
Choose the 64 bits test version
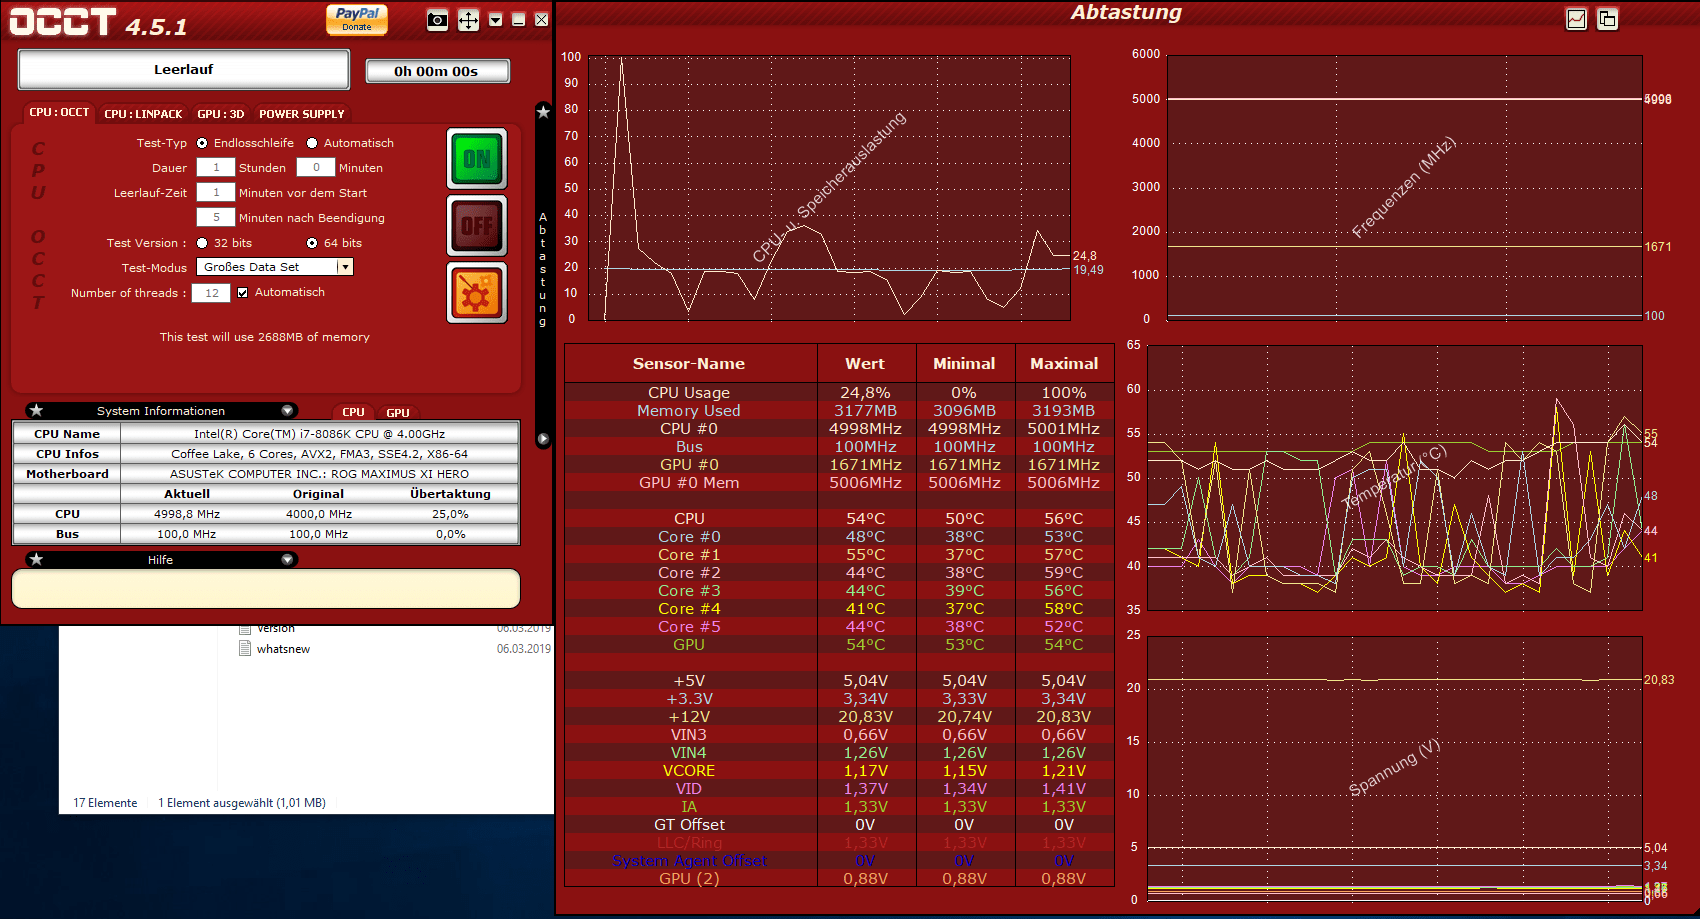pyautogui.click(x=312, y=243)
